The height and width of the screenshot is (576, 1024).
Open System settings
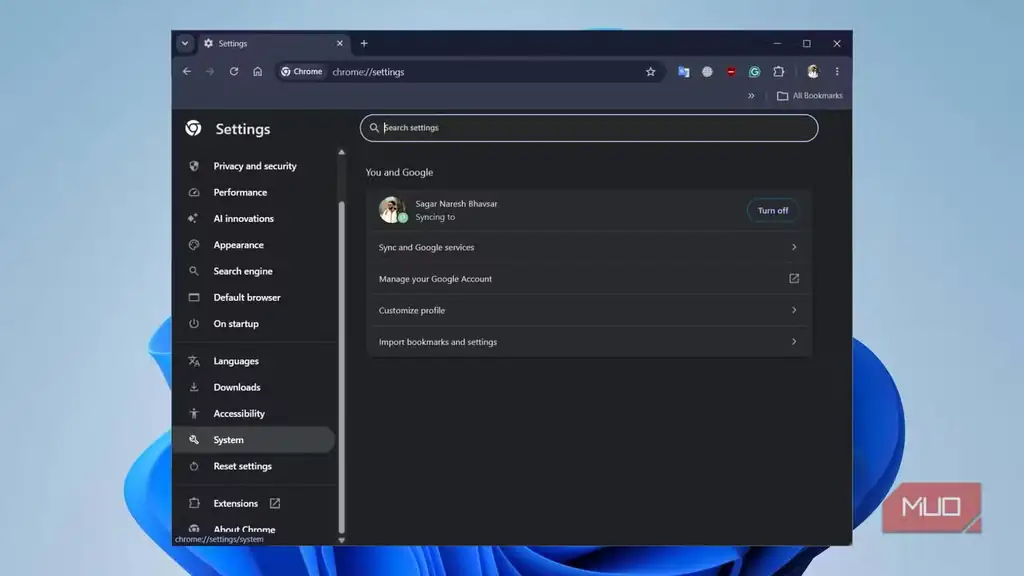[x=255, y=440]
